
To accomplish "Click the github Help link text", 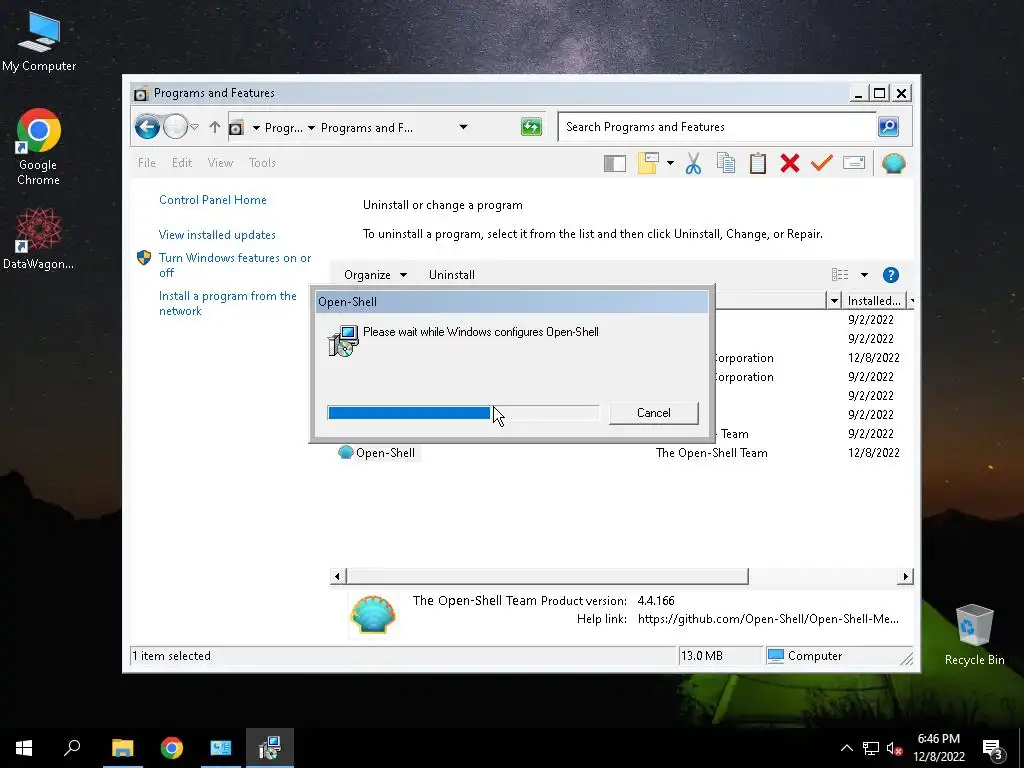I will pos(768,619).
